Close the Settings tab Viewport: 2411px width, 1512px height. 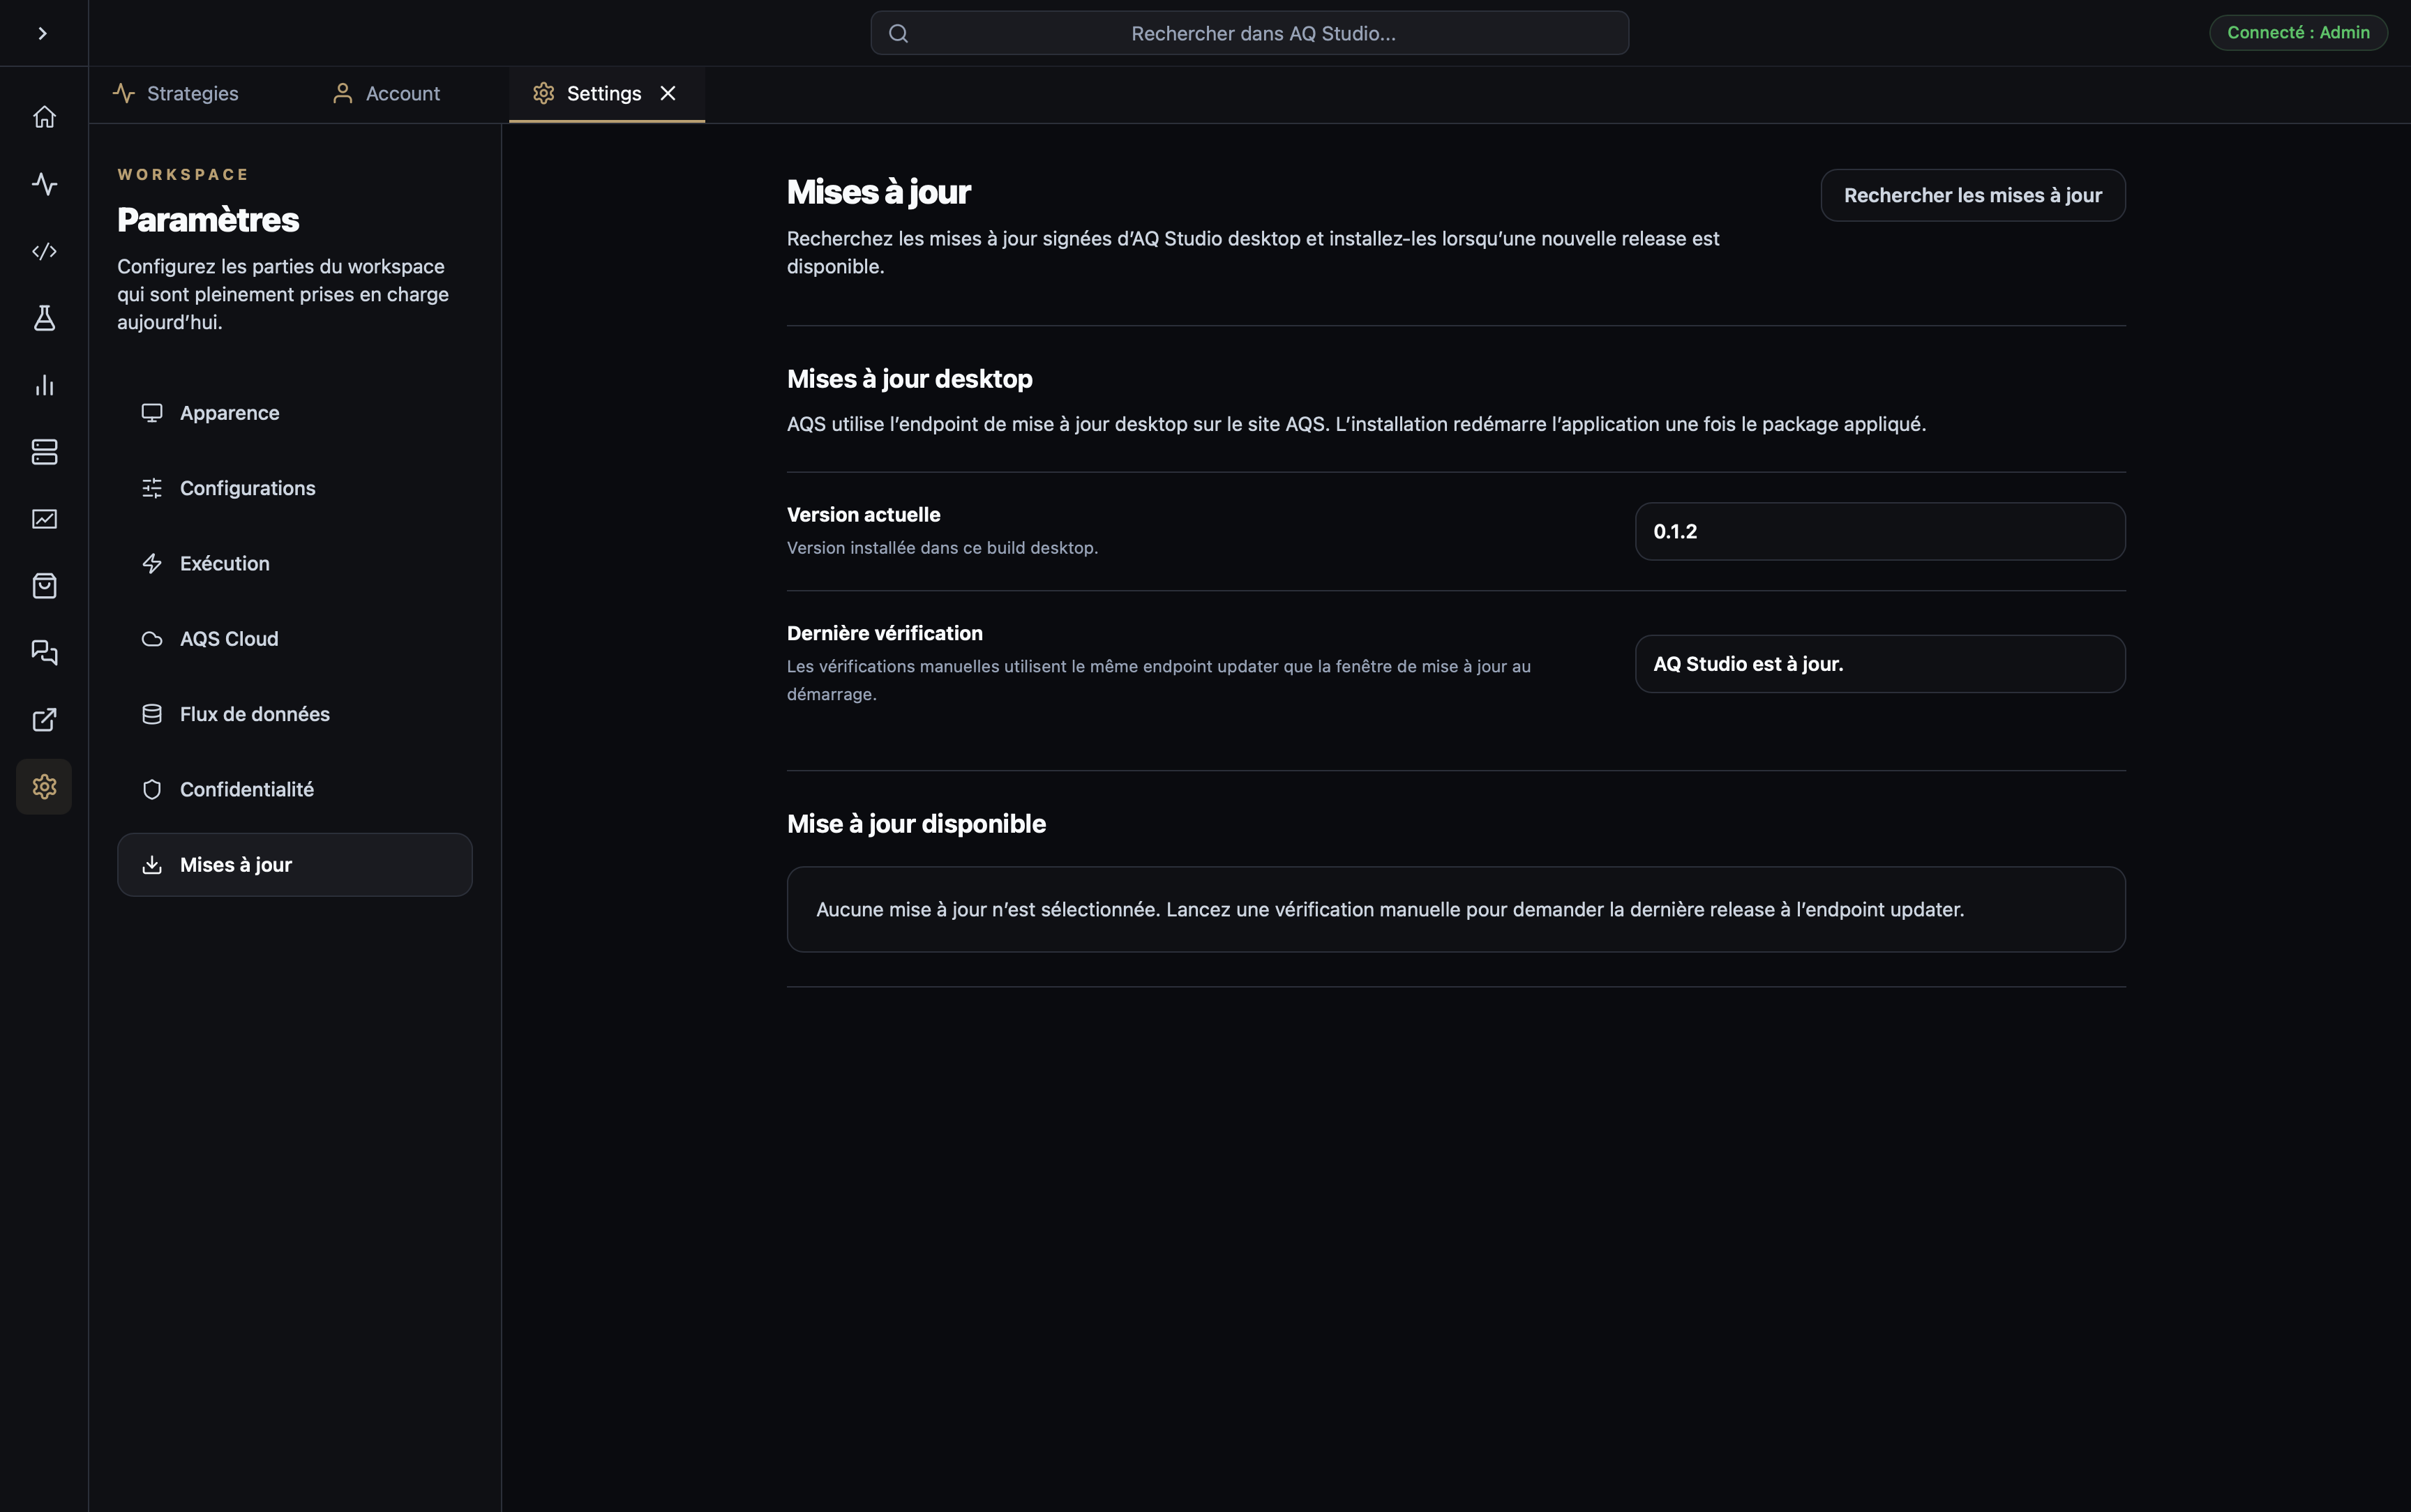(x=668, y=94)
